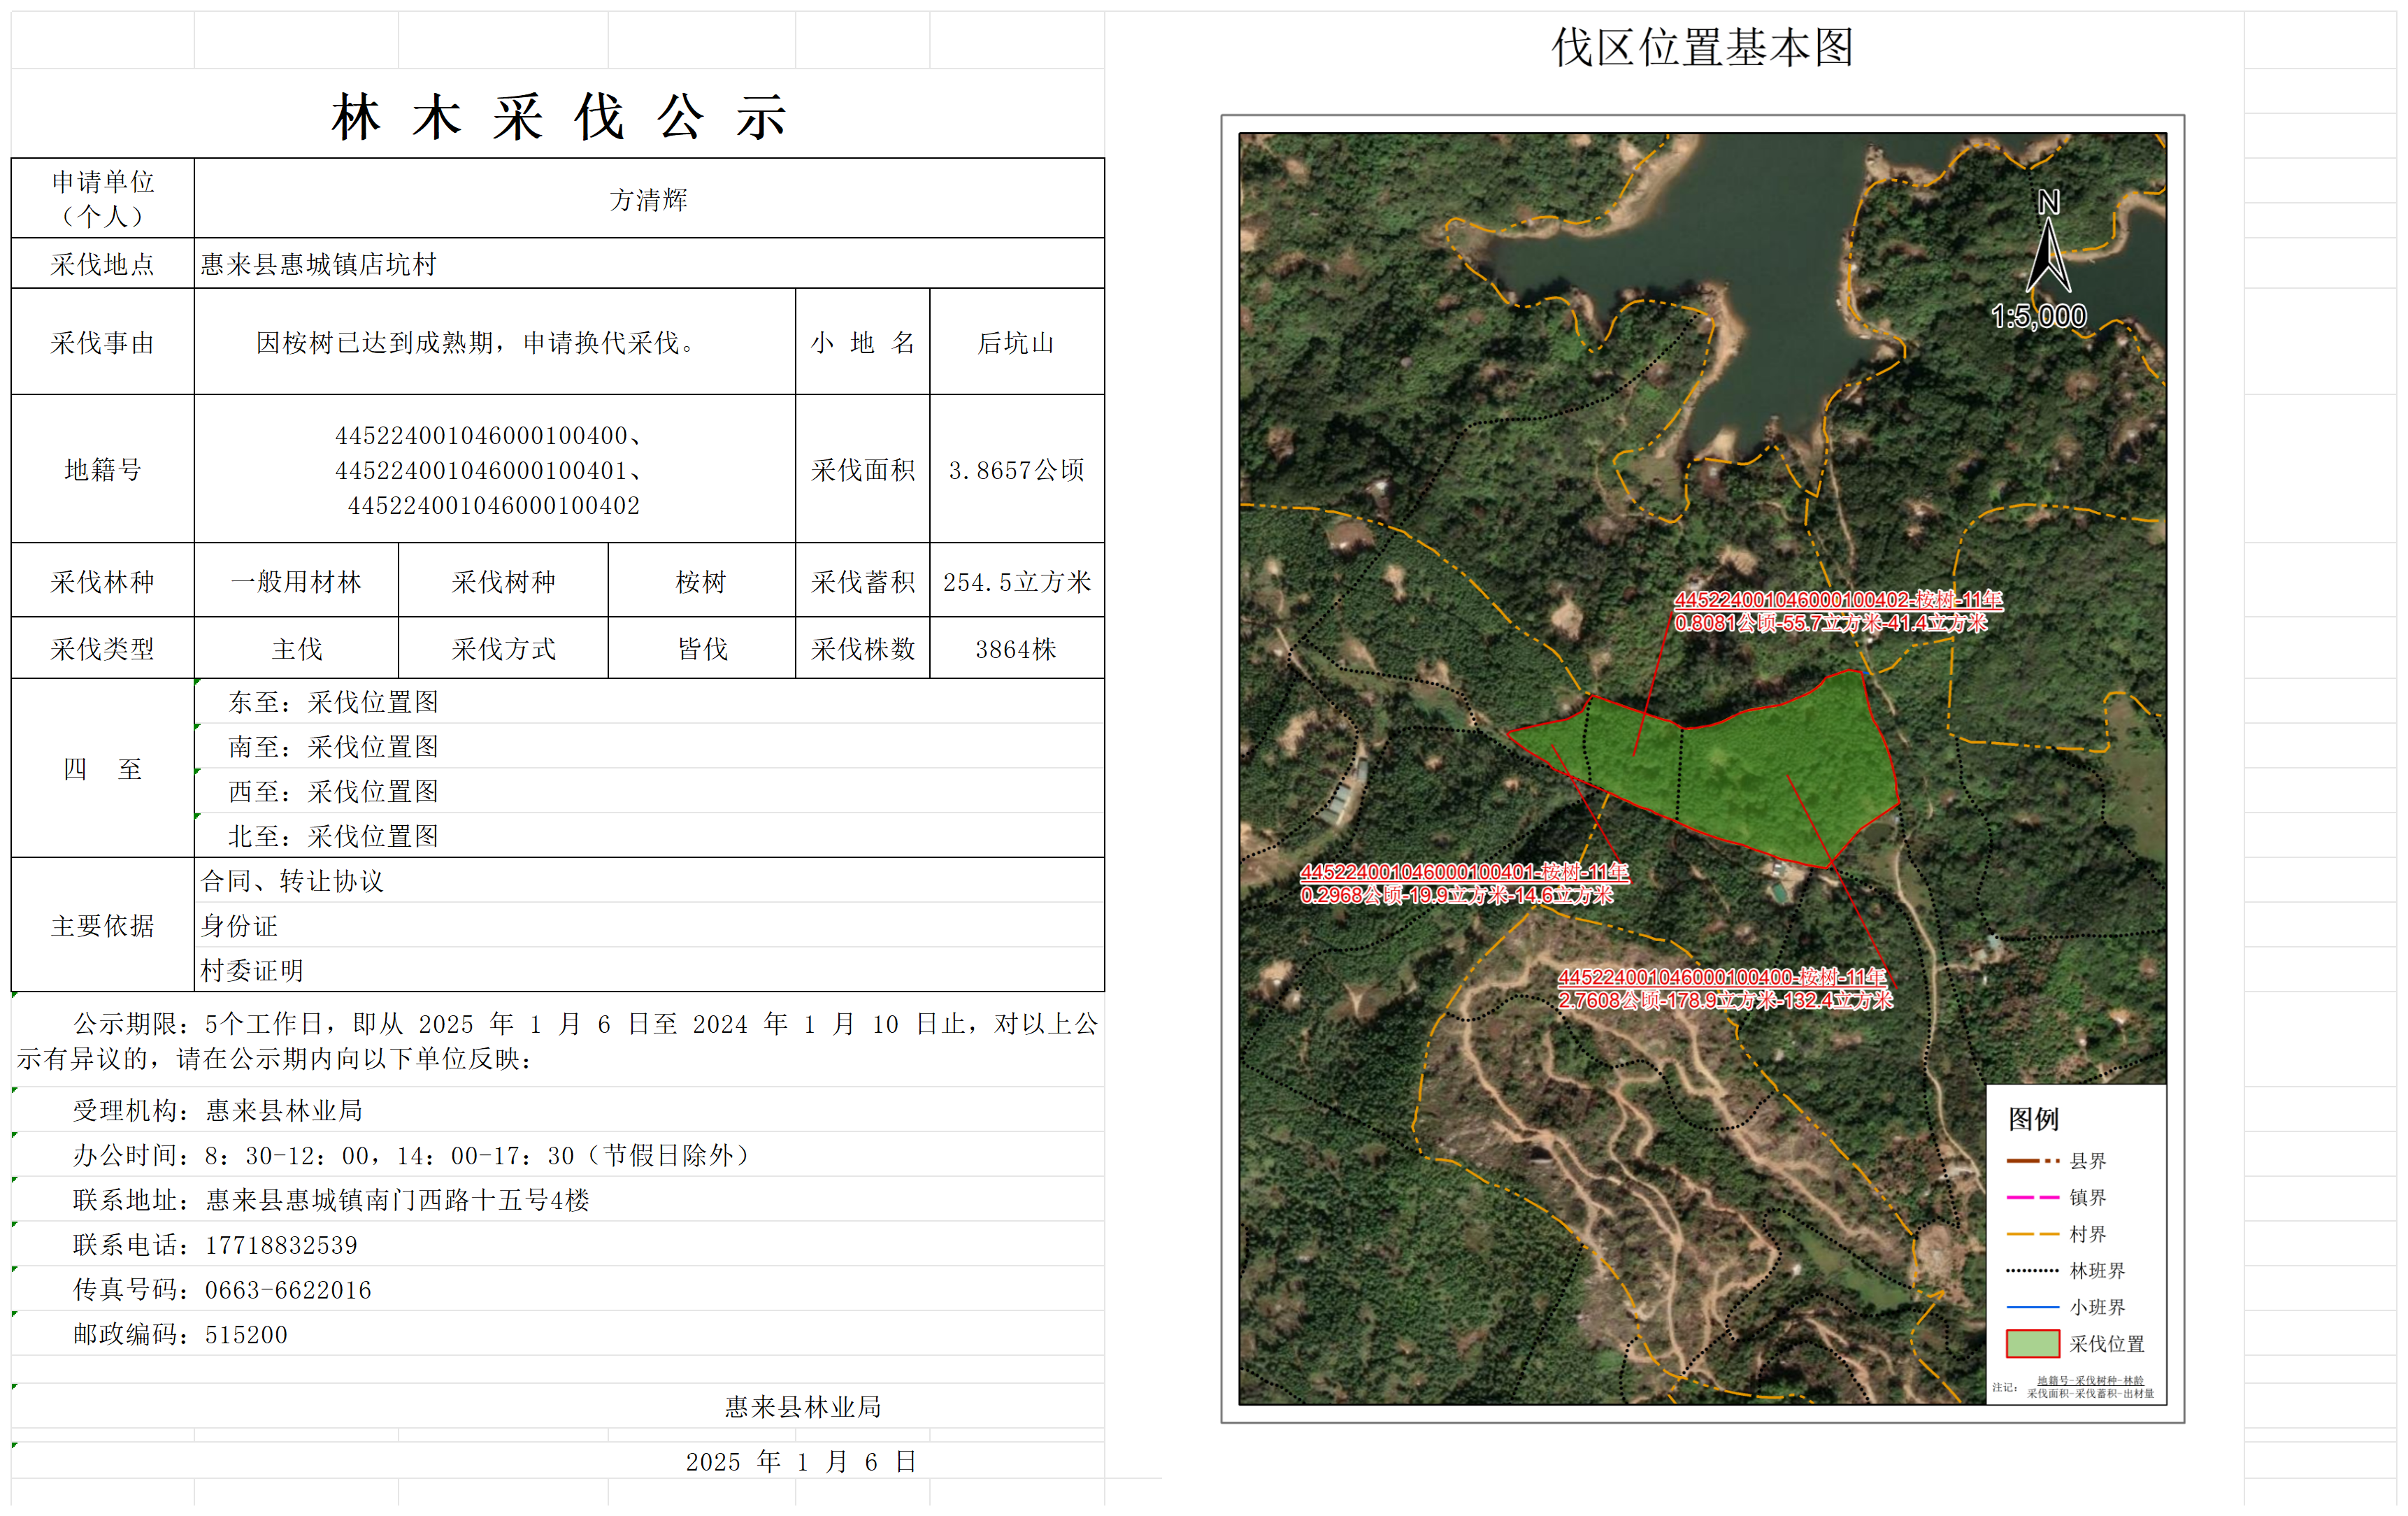The width and height of the screenshot is (2408, 1516).
Task: Click the location cell 惠来县惠城镇店坑村
Action: pos(649,263)
